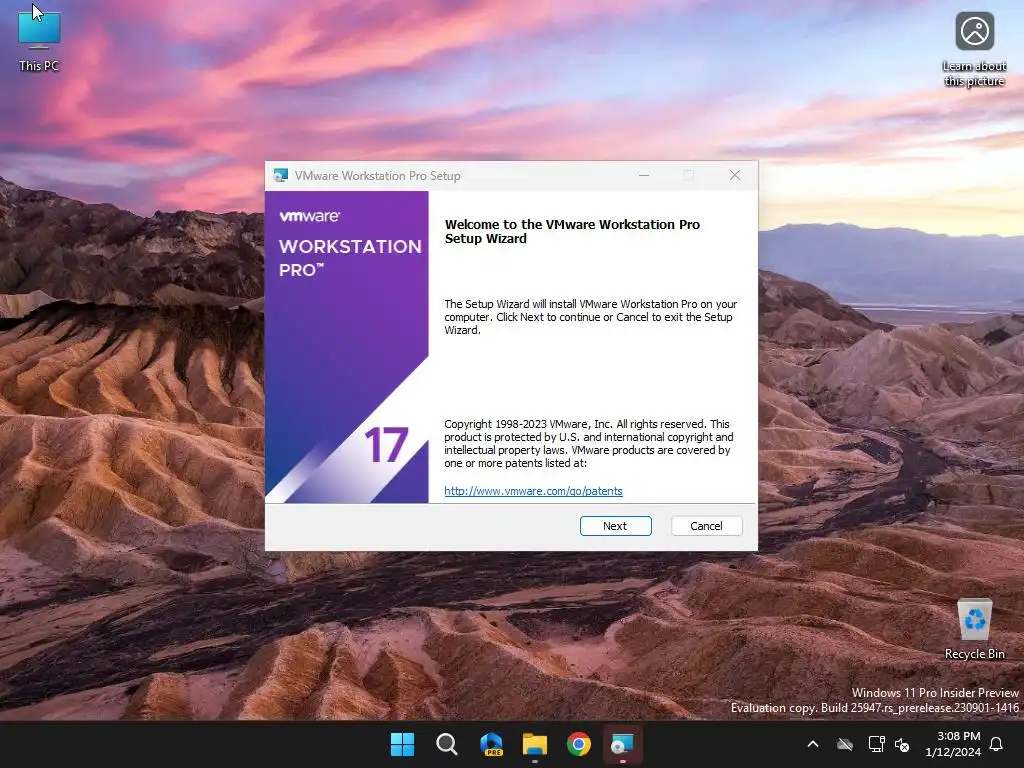Click the Next button in setup wizard
The height and width of the screenshot is (768, 1024).
click(615, 526)
